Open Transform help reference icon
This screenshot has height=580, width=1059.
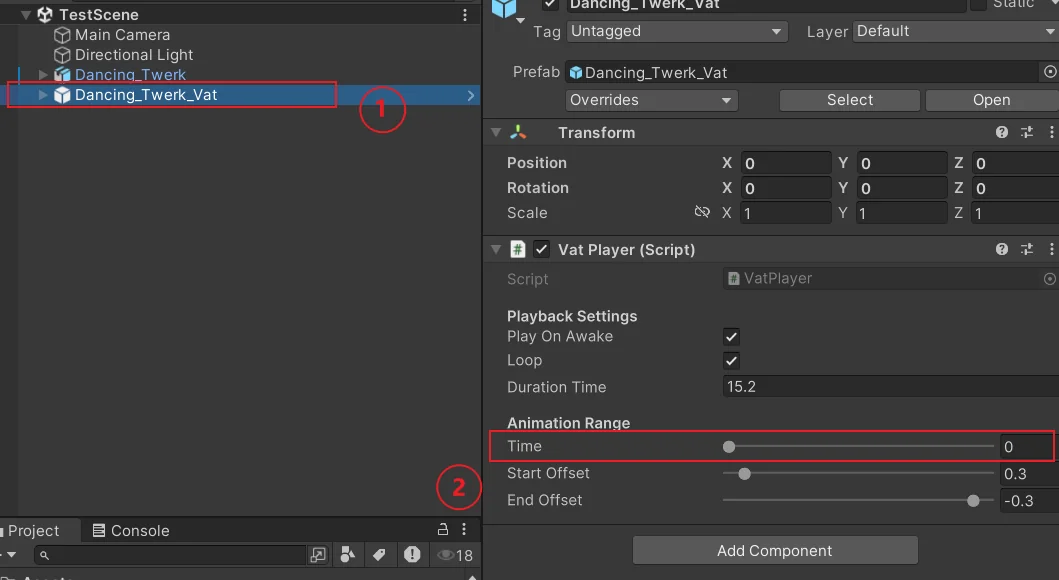(x=1002, y=132)
